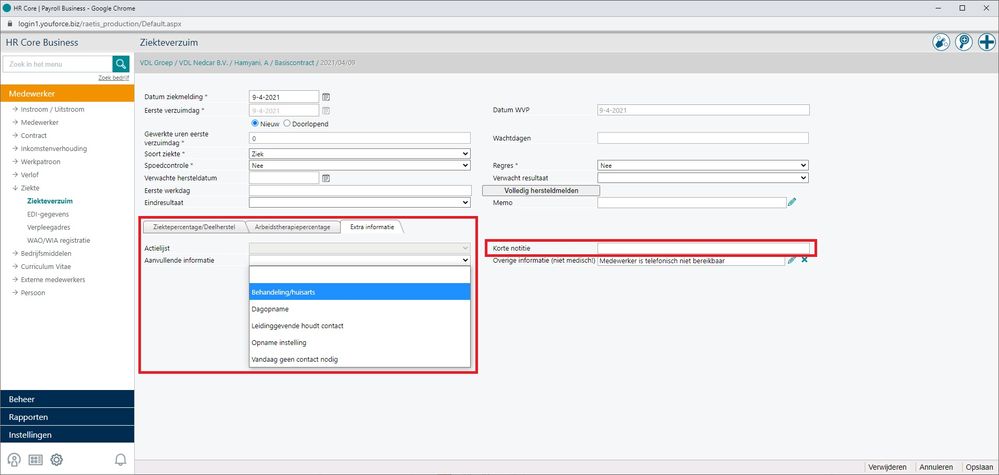The height and width of the screenshot is (475, 999).
Task: Click the Memo input field
Action: (x=692, y=202)
